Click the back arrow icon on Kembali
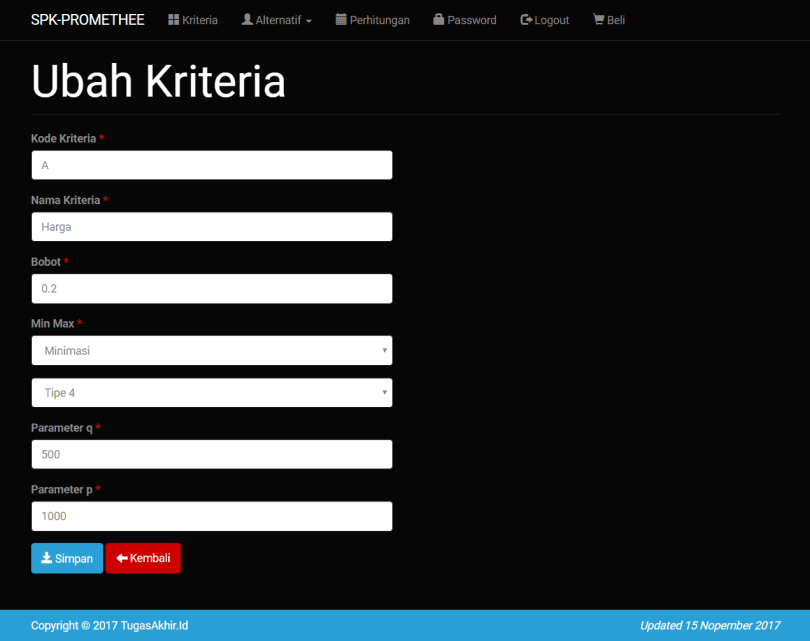Viewport: 810px width, 641px height. pos(121,558)
